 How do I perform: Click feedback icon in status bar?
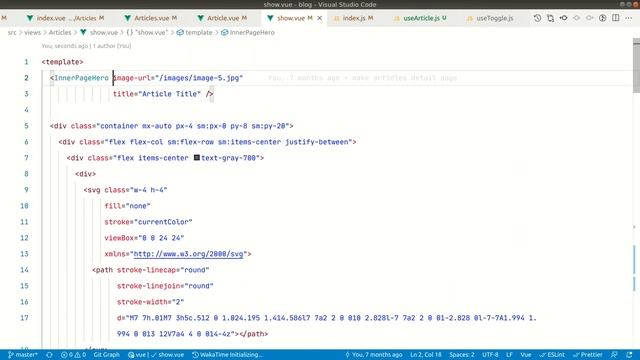(614, 355)
